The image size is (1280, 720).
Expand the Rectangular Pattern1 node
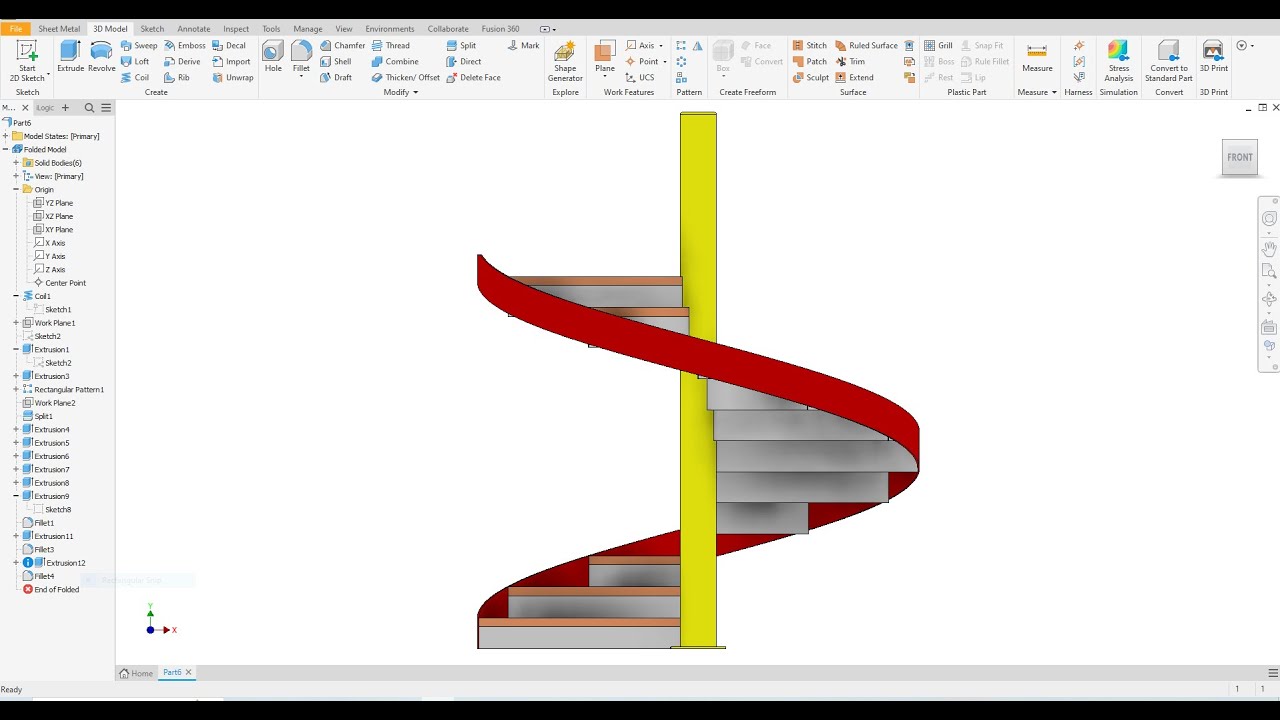16,389
